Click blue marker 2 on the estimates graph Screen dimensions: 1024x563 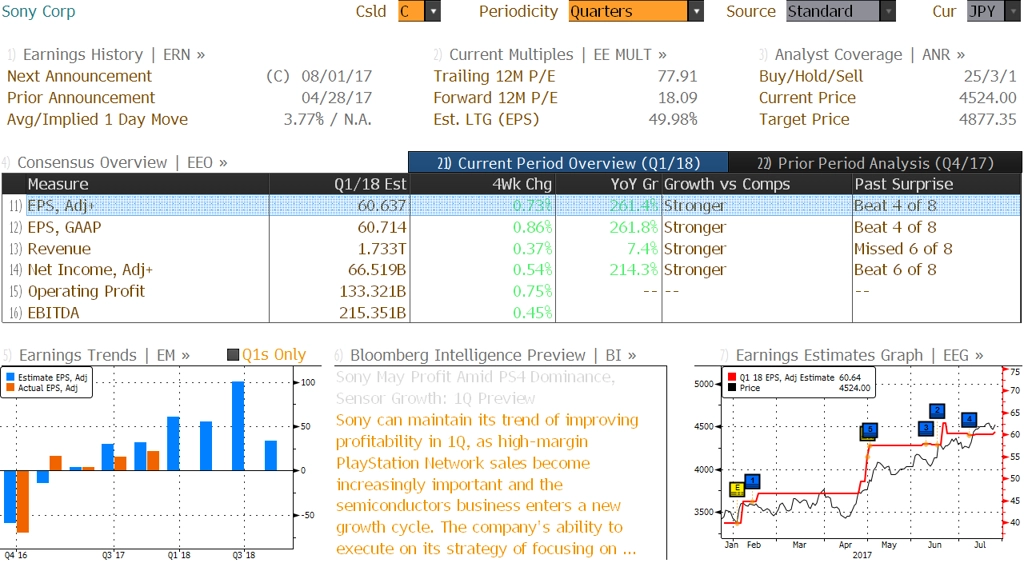(937, 411)
